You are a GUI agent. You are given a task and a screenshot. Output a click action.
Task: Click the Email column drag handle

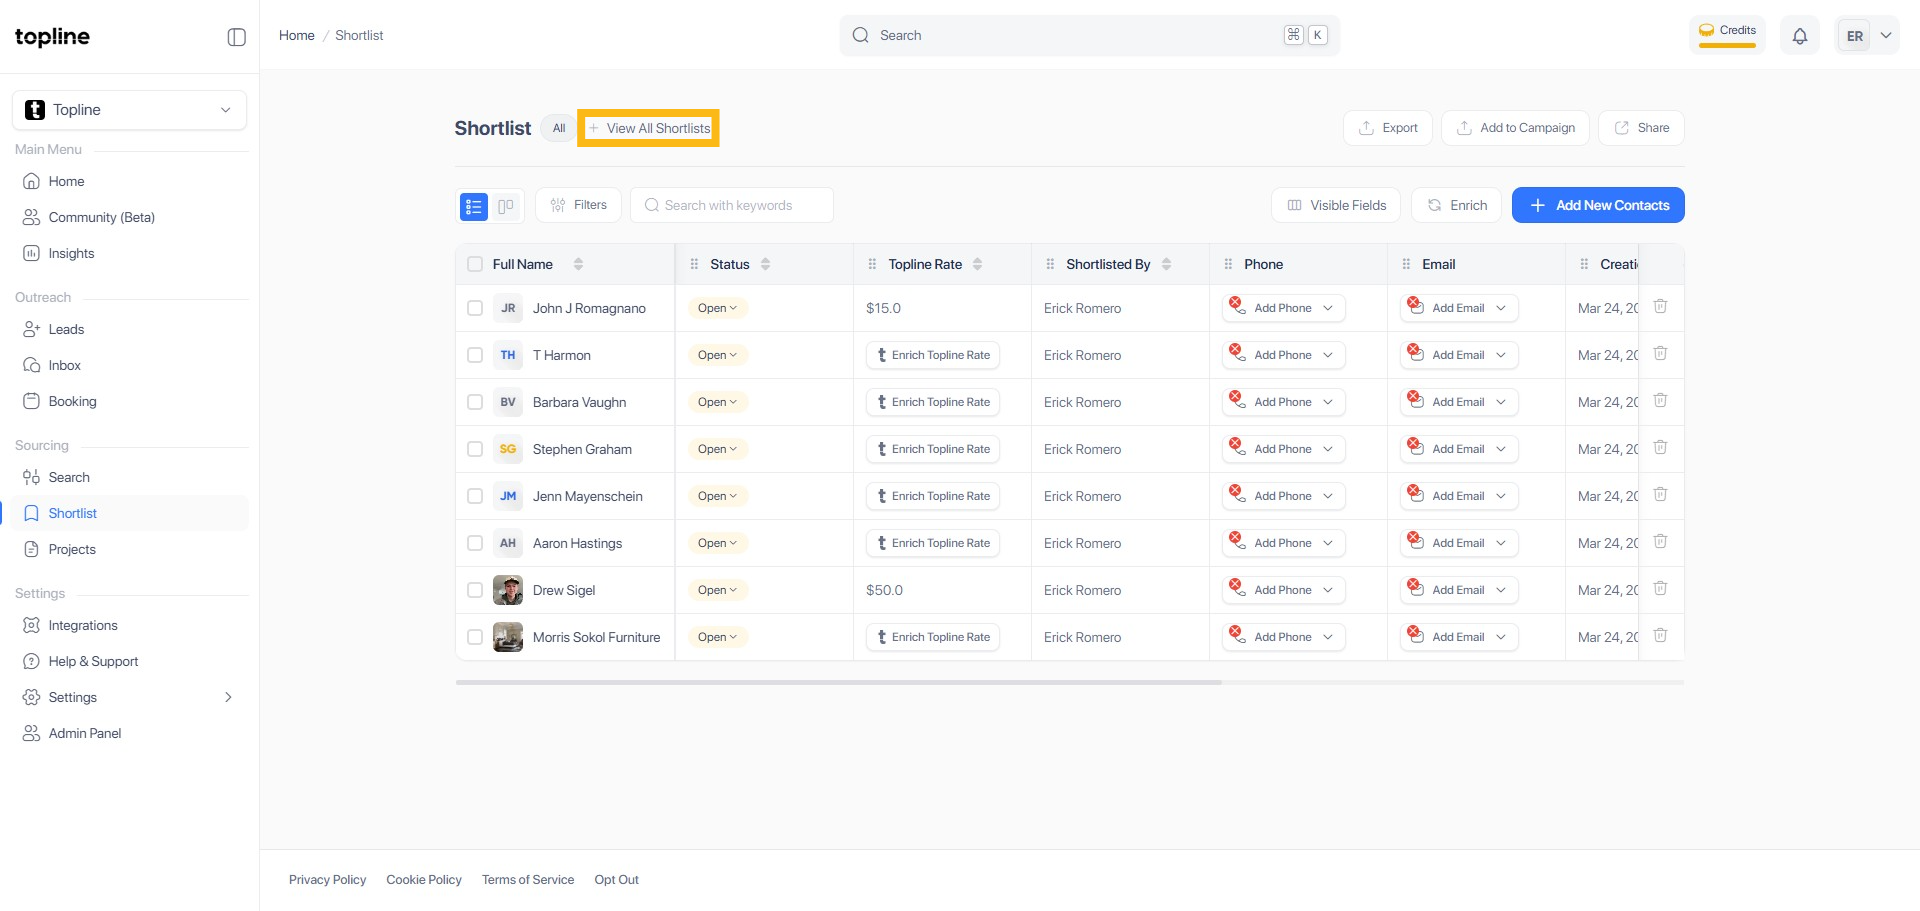(1406, 264)
